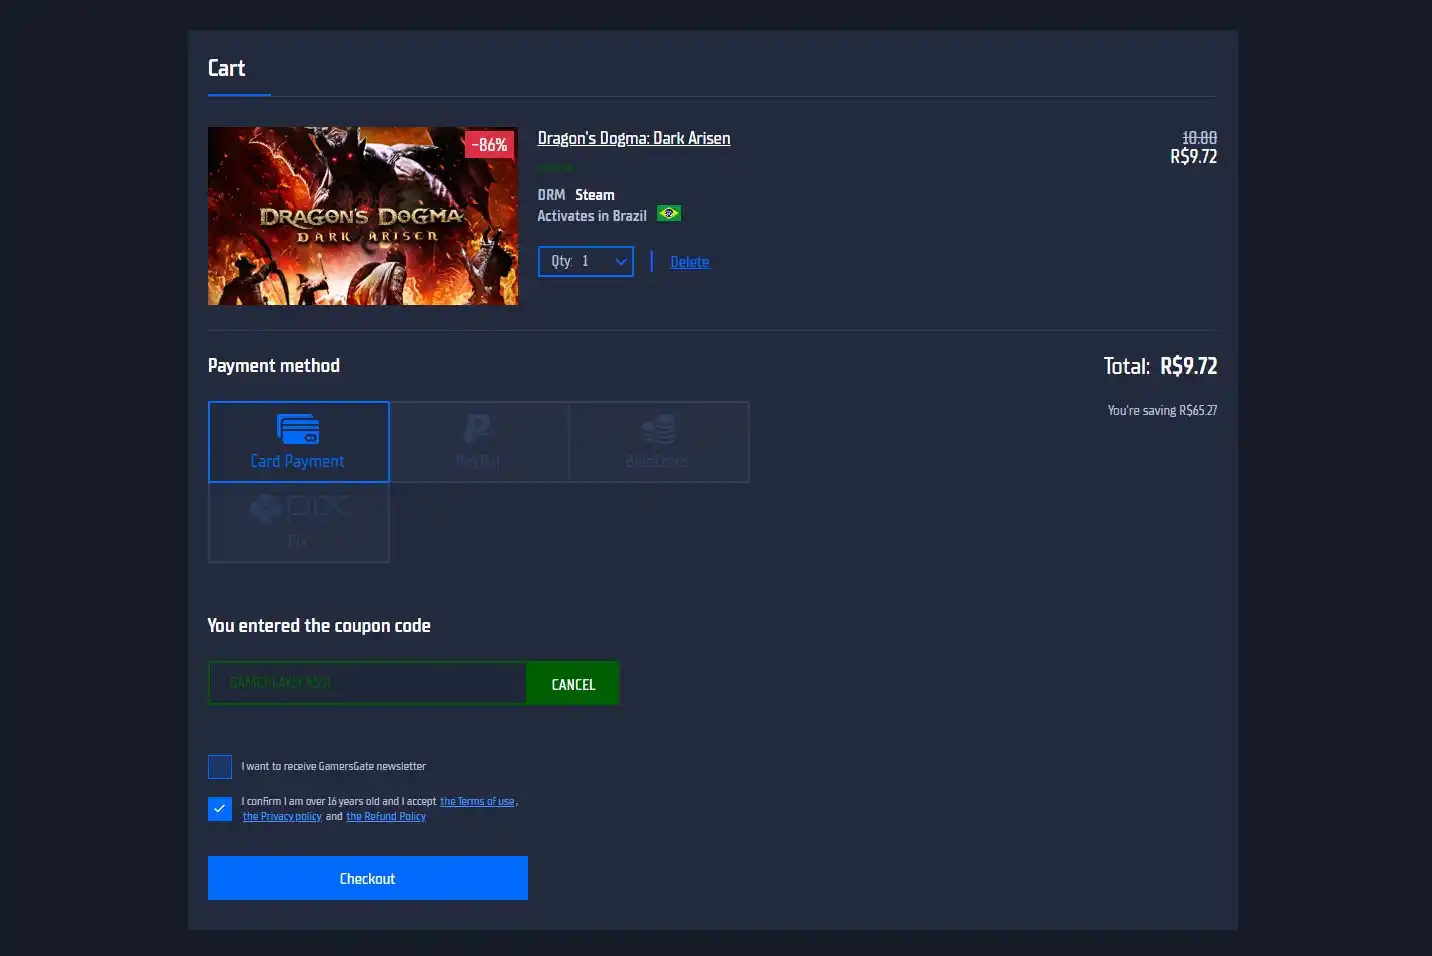
Task: Select the Pix payment tile
Action: pyautogui.click(x=298, y=522)
